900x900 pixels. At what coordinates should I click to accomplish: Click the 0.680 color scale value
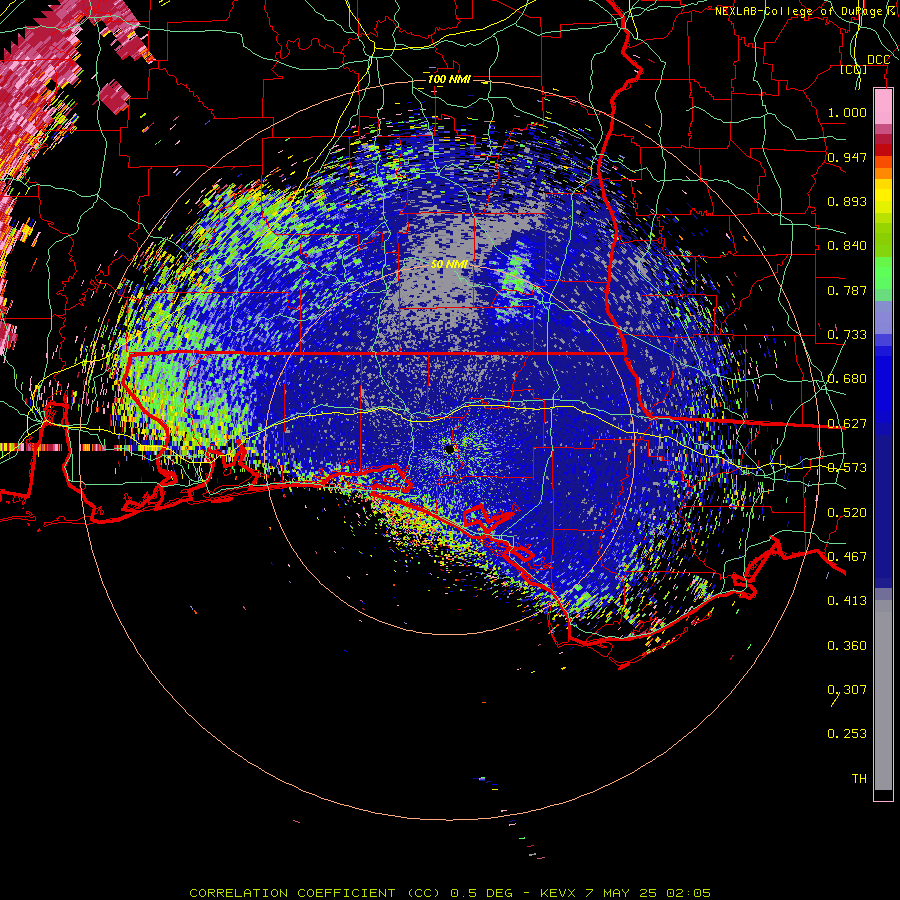pyautogui.click(x=847, y=379)
